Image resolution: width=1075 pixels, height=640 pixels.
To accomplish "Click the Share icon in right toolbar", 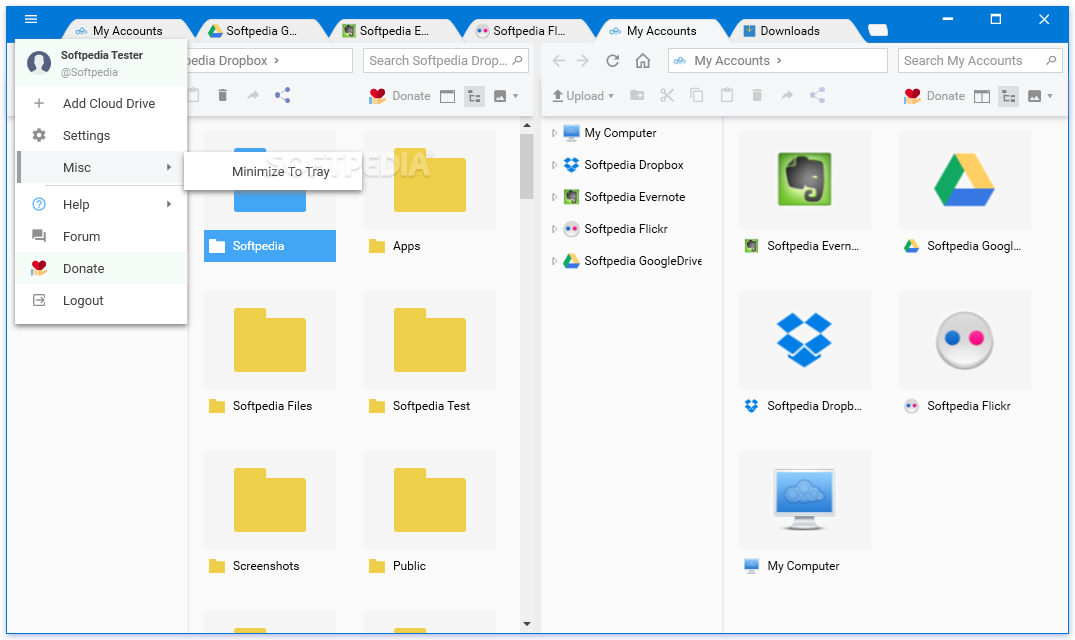I will (817, 95).
